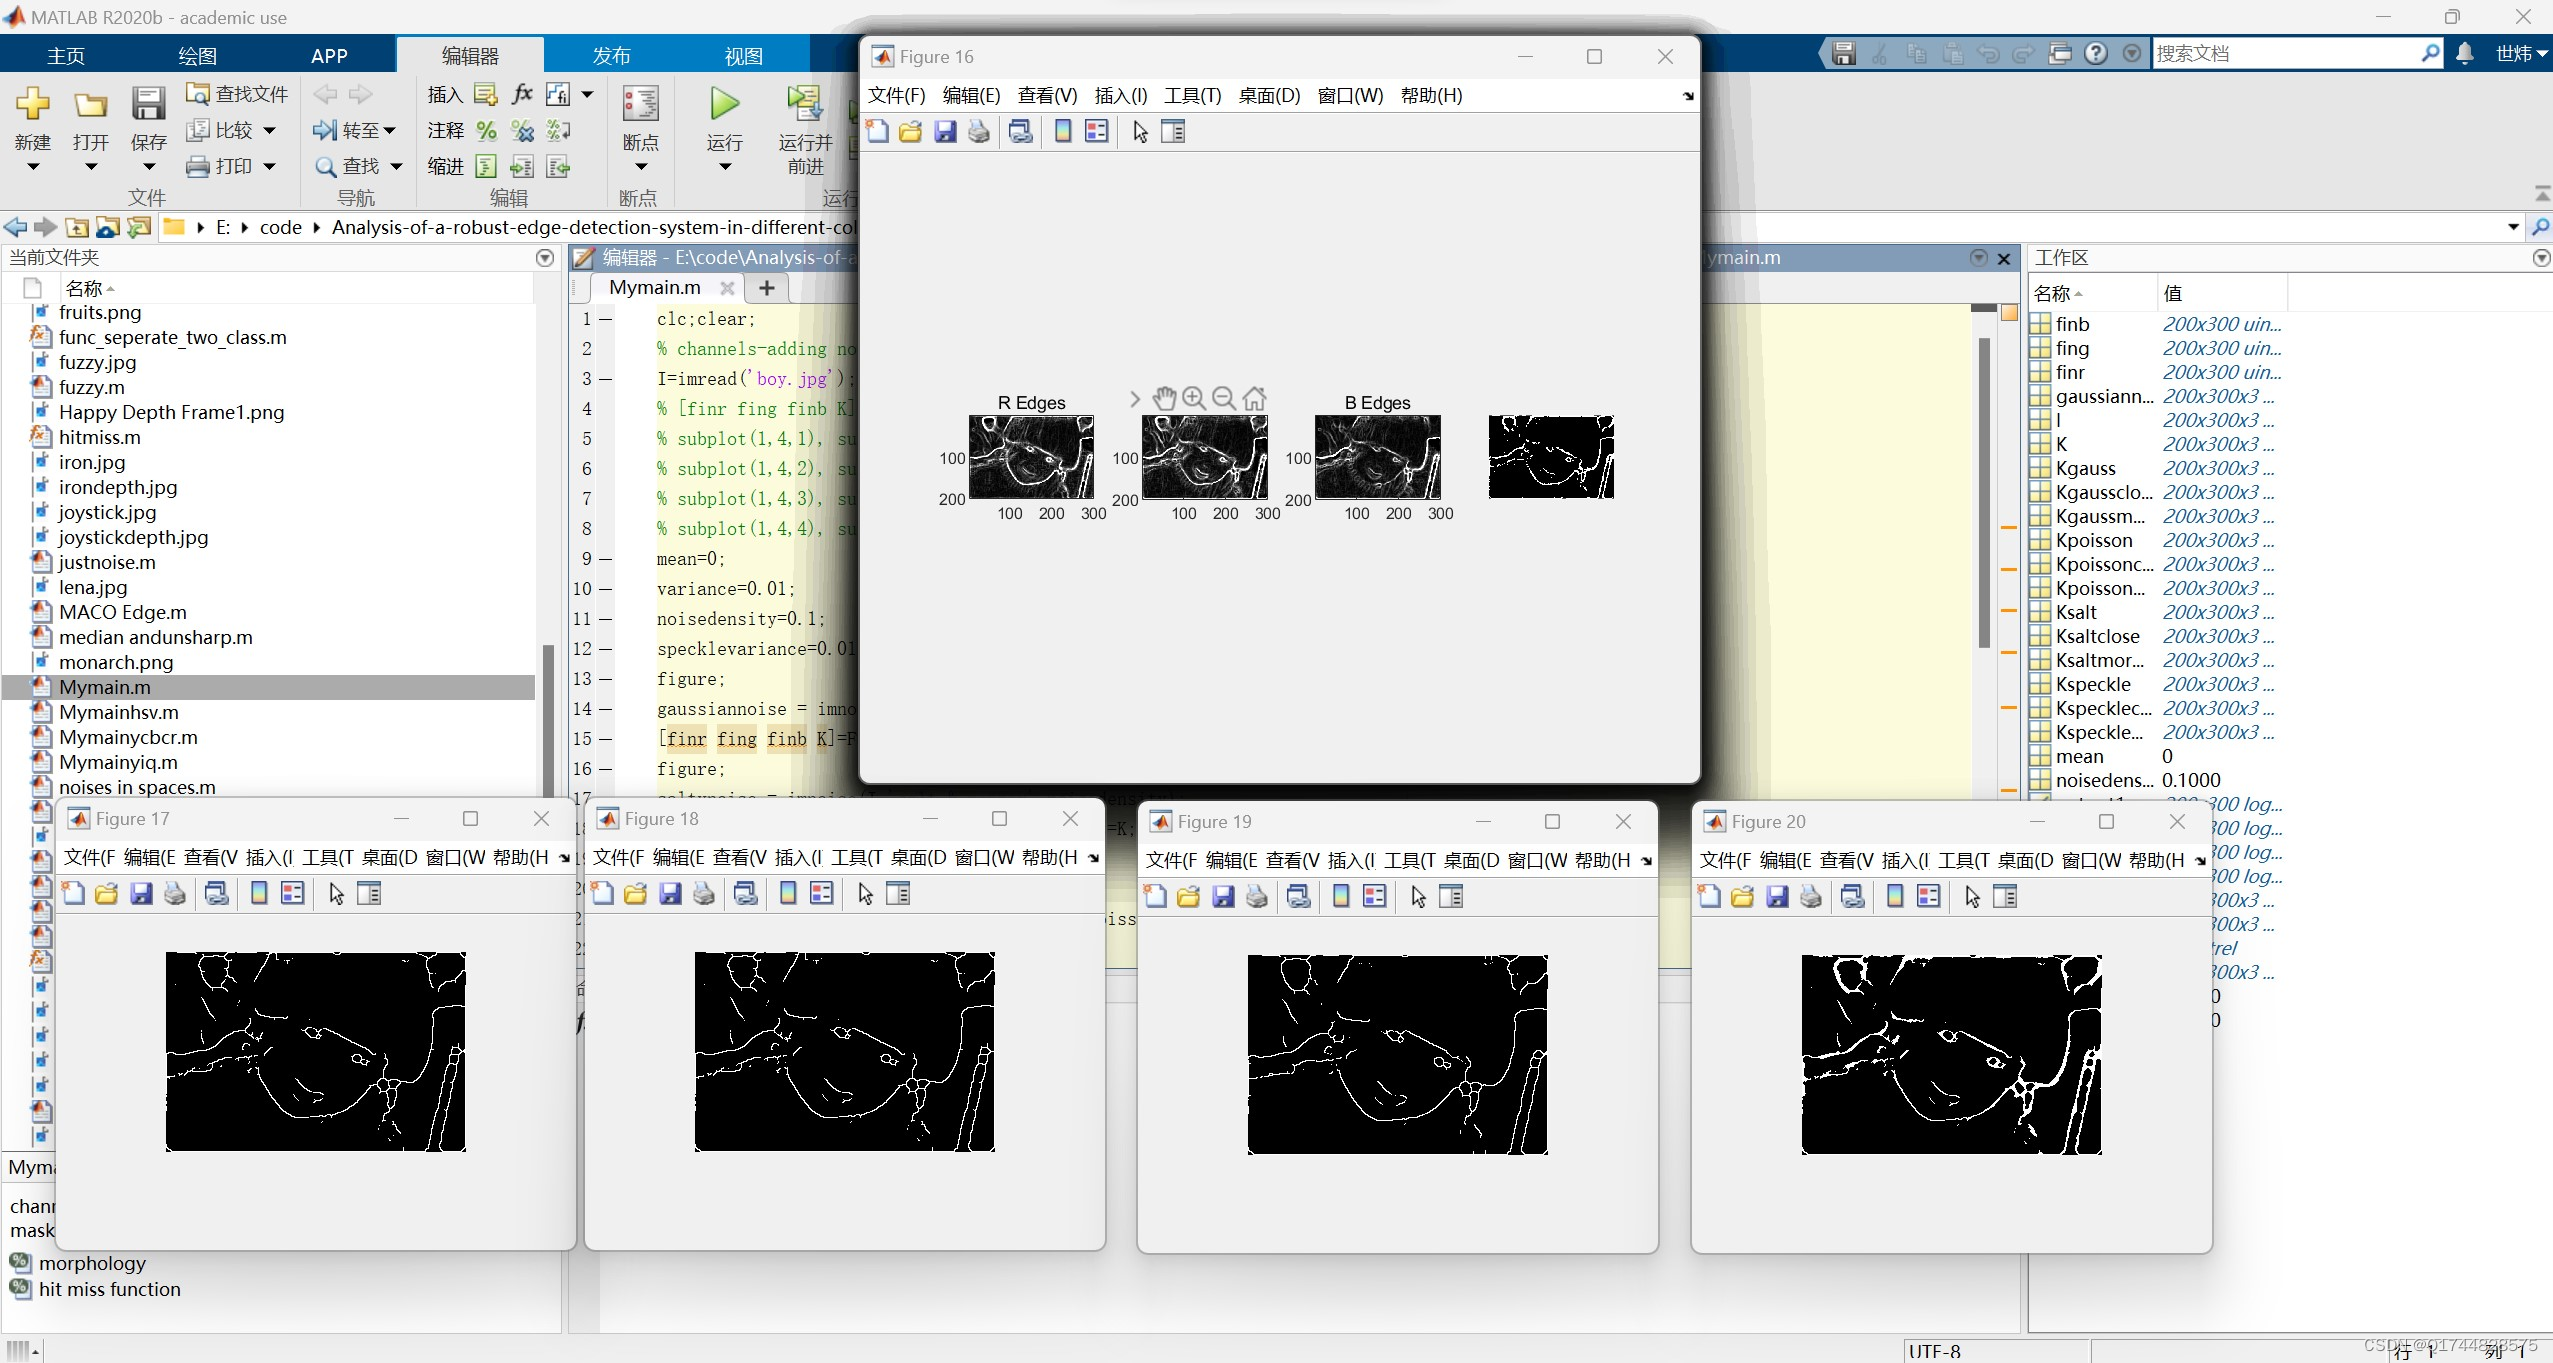Screen dimensions: 2553x1363
Task: Toggle zoom in tool on axes toolbar
Action: pyautogui.click(x=1193, y=398)
